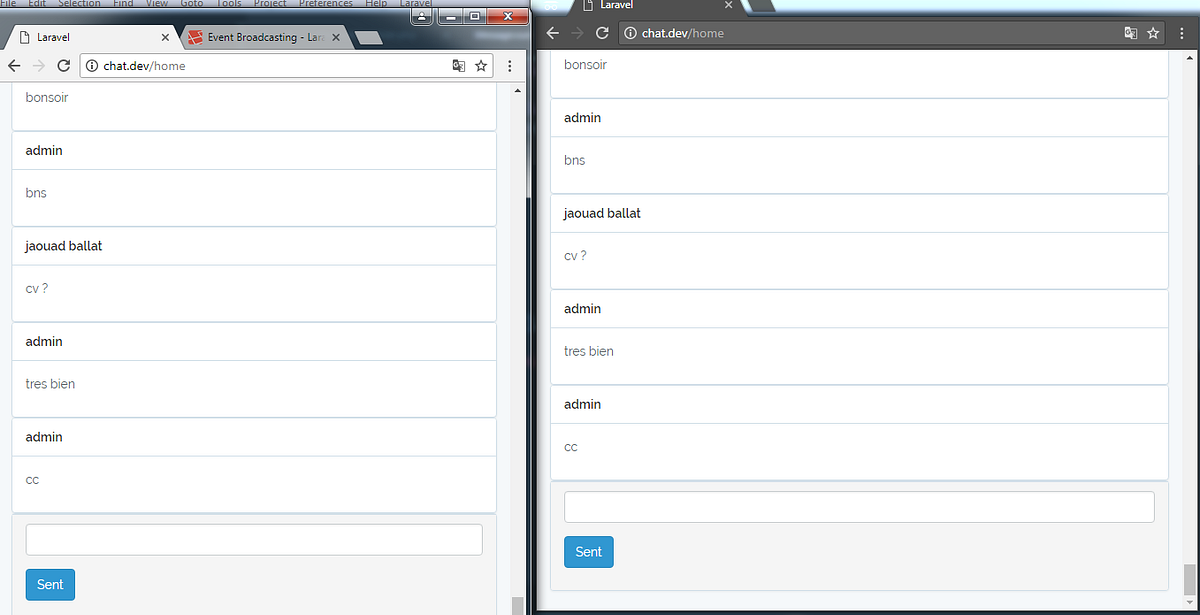Click user profile icon in left window titlebar

[x=421, y=16]
